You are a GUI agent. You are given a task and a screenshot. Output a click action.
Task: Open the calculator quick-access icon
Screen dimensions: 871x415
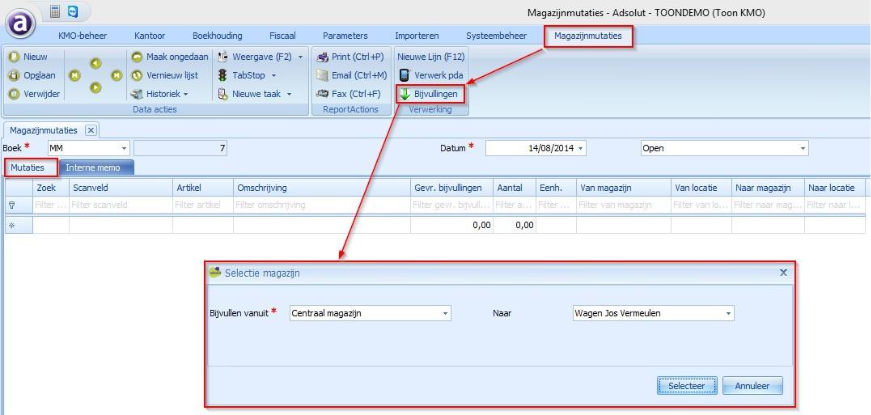55,12
